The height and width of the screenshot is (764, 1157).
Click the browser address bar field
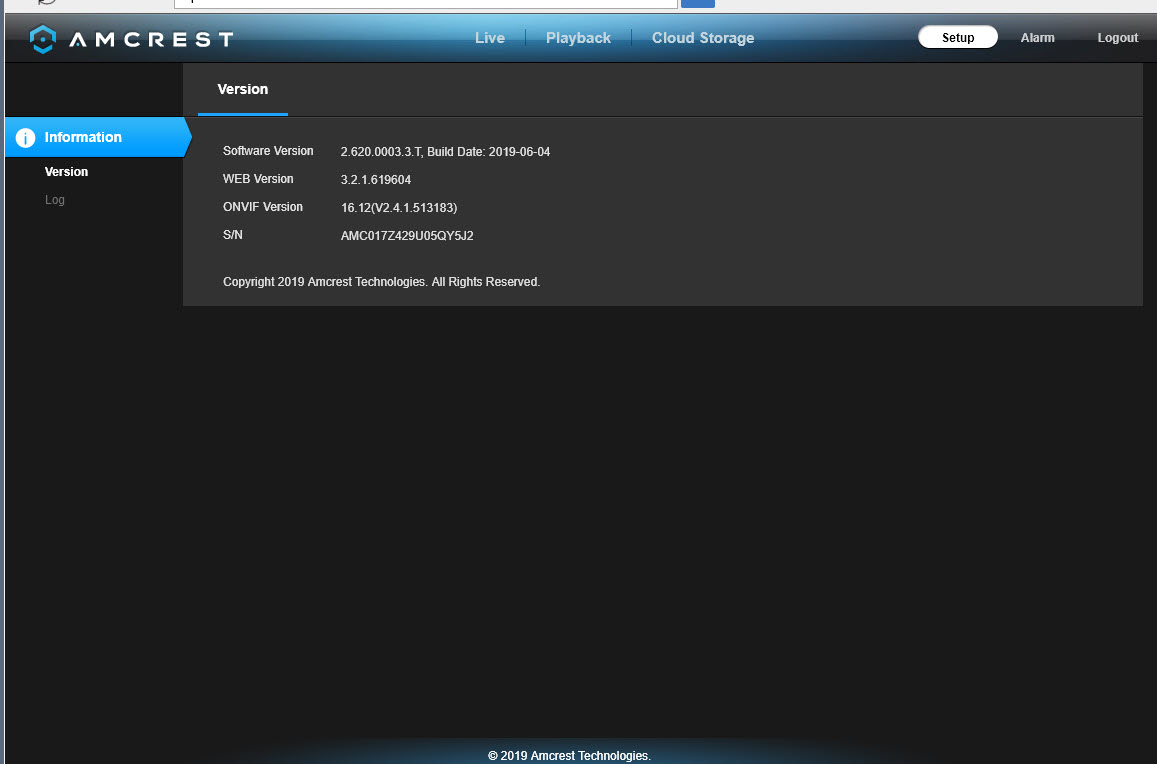click(426, 4)
